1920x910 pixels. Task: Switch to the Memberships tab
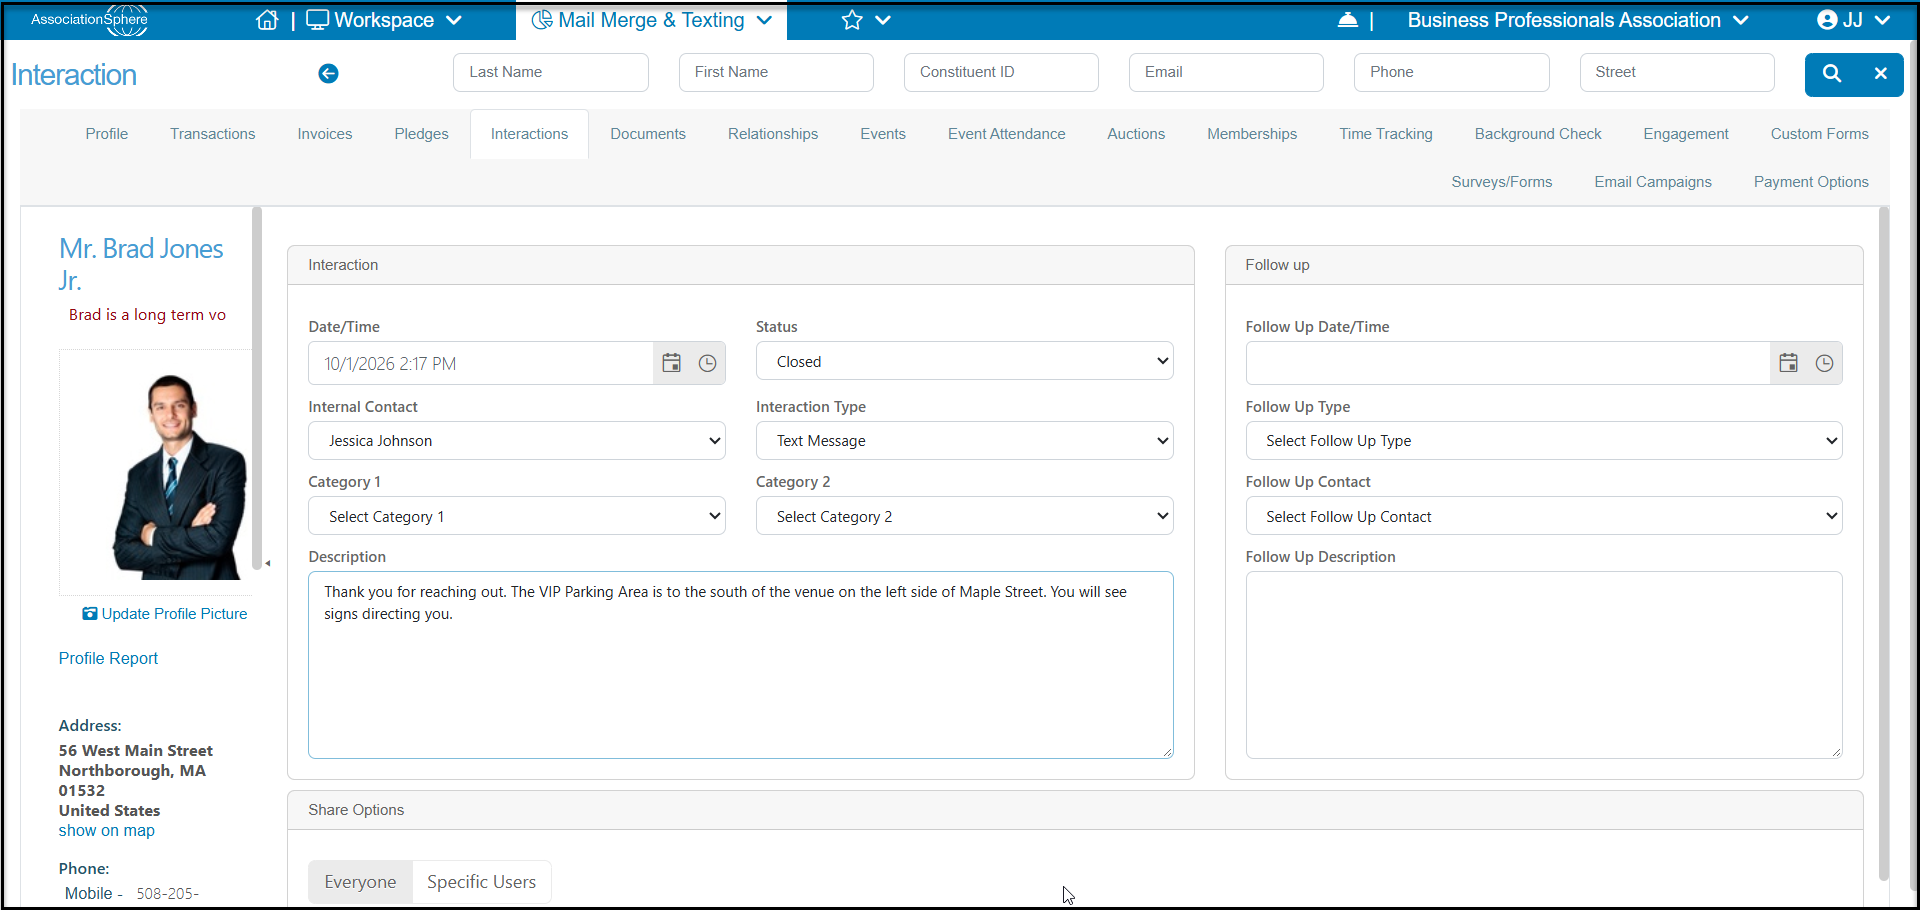pyautogui.click(x=1252, y=134)
